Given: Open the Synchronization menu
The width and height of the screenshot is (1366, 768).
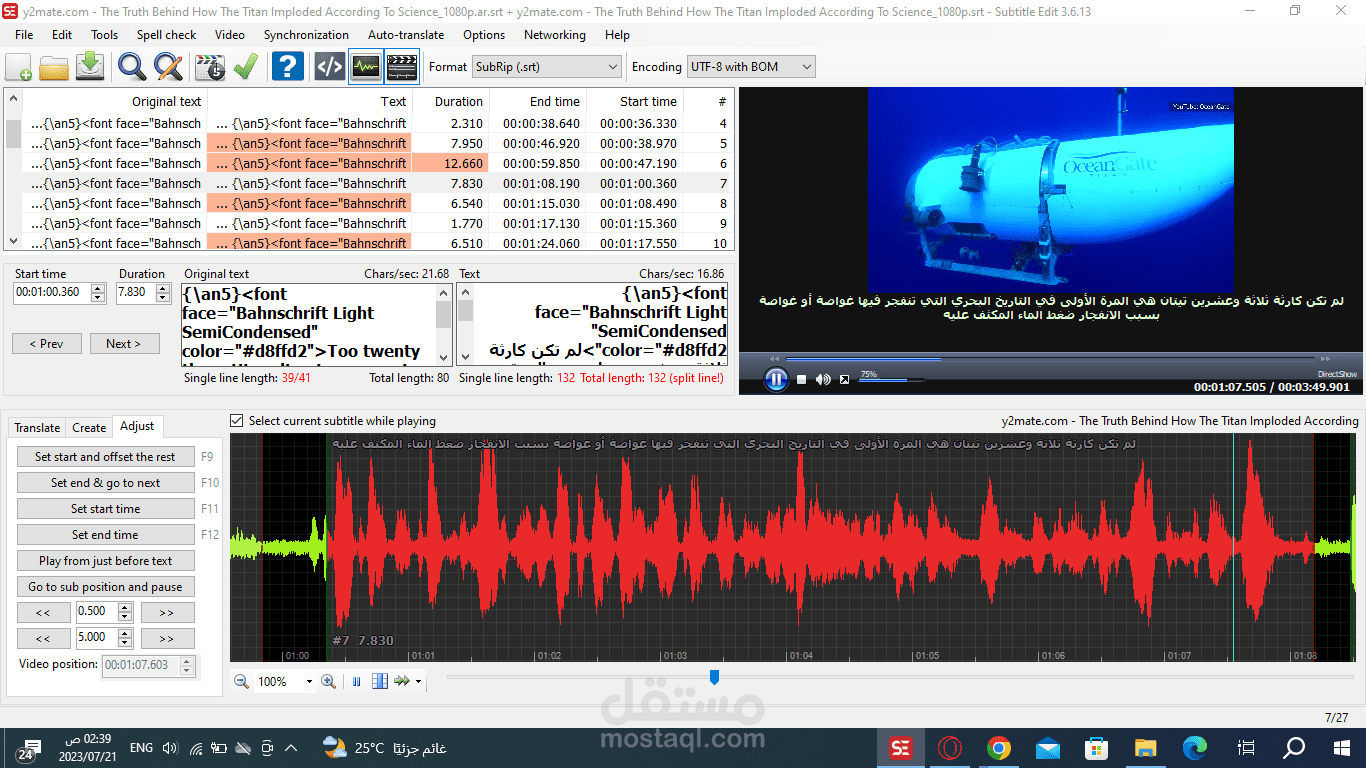Looking at the screenshot, I should 306,34.
